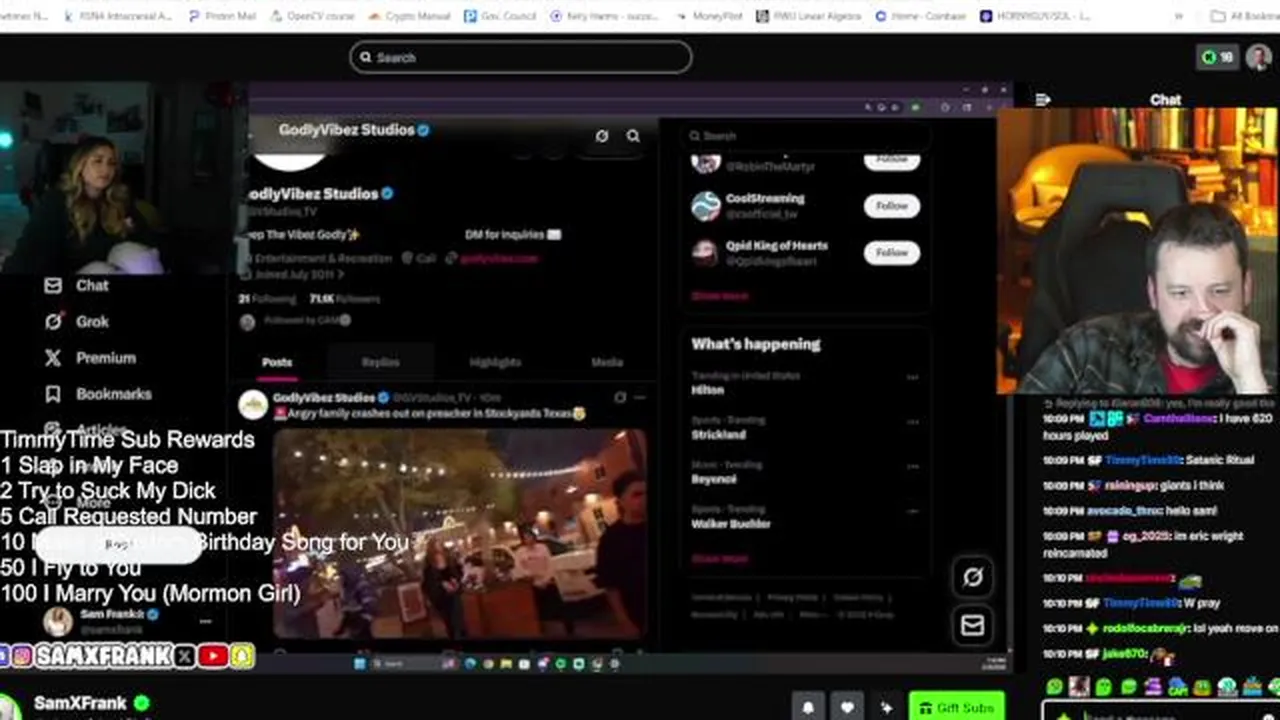
Task: Open the 71.1K Followers list
Action: pyautogui.click(x=344, y=299)
